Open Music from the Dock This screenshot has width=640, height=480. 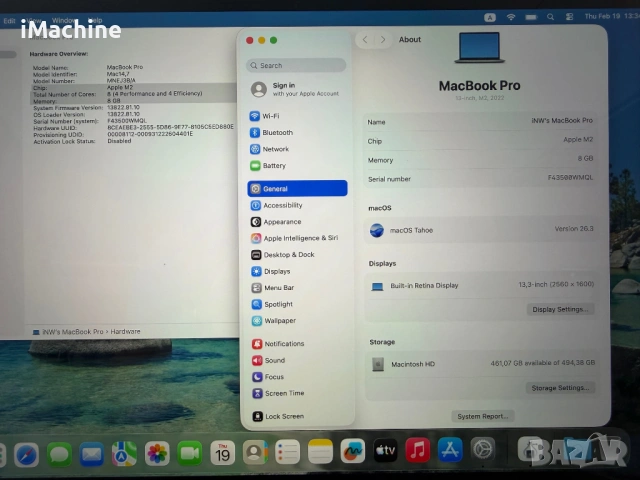click(x=418, y=450)
